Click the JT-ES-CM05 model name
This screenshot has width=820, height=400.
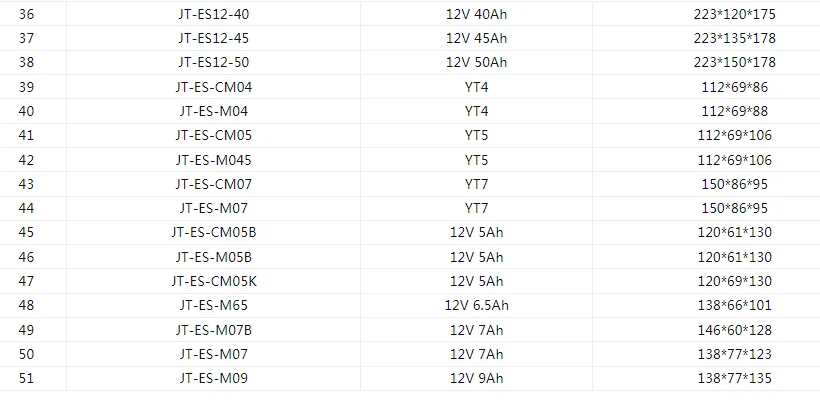click(x=213, y=135)
